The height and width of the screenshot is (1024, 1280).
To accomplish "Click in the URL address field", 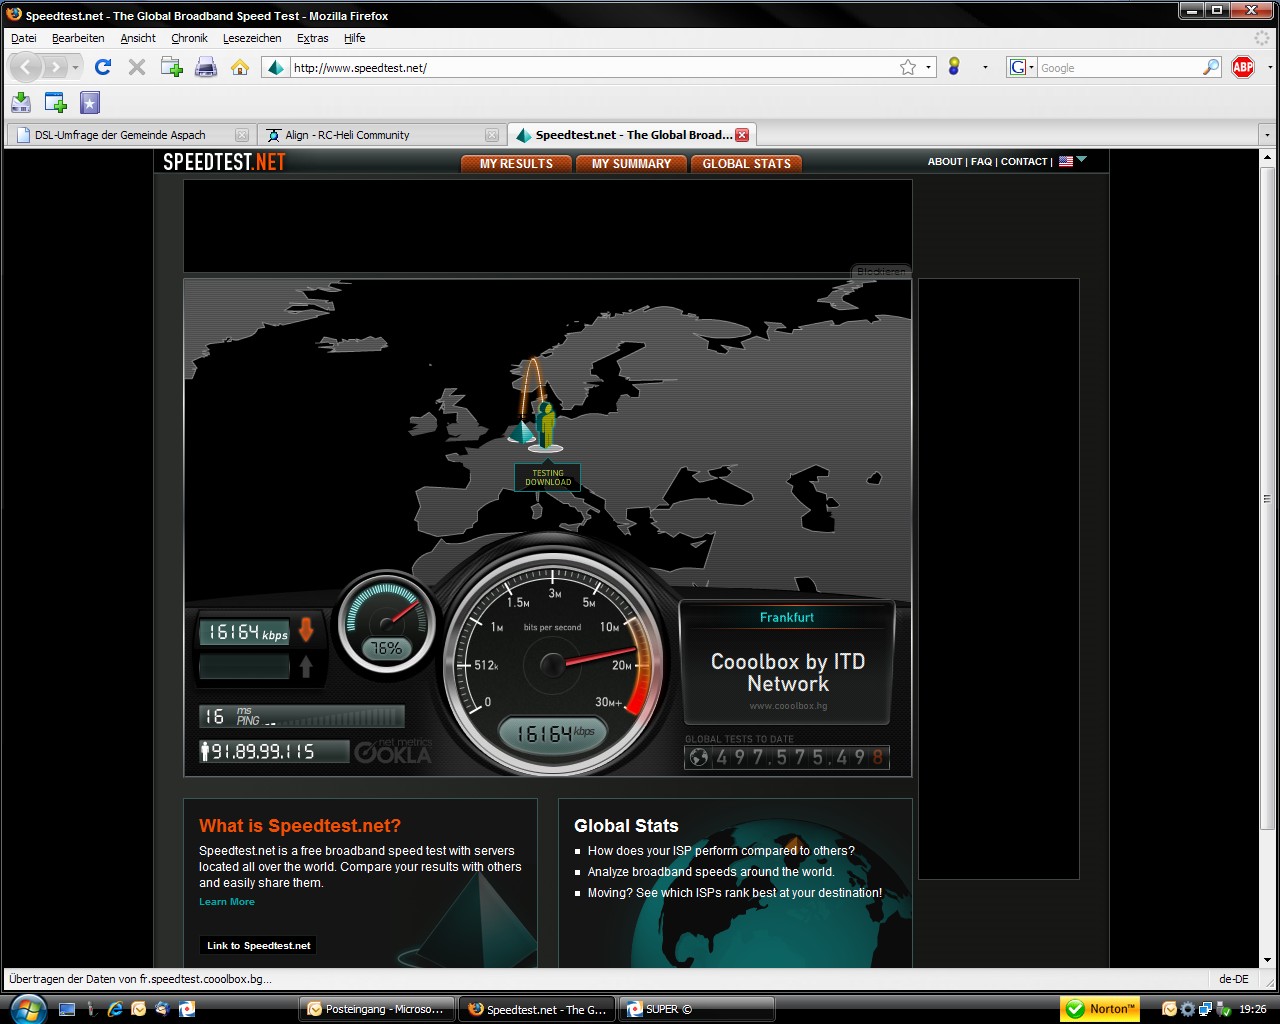I will coord(590,67).
